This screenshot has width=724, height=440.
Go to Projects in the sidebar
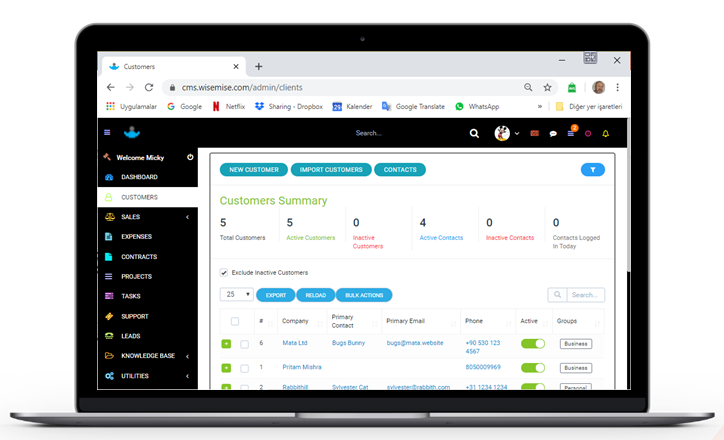pyautogui.click(x=136, y=276)
